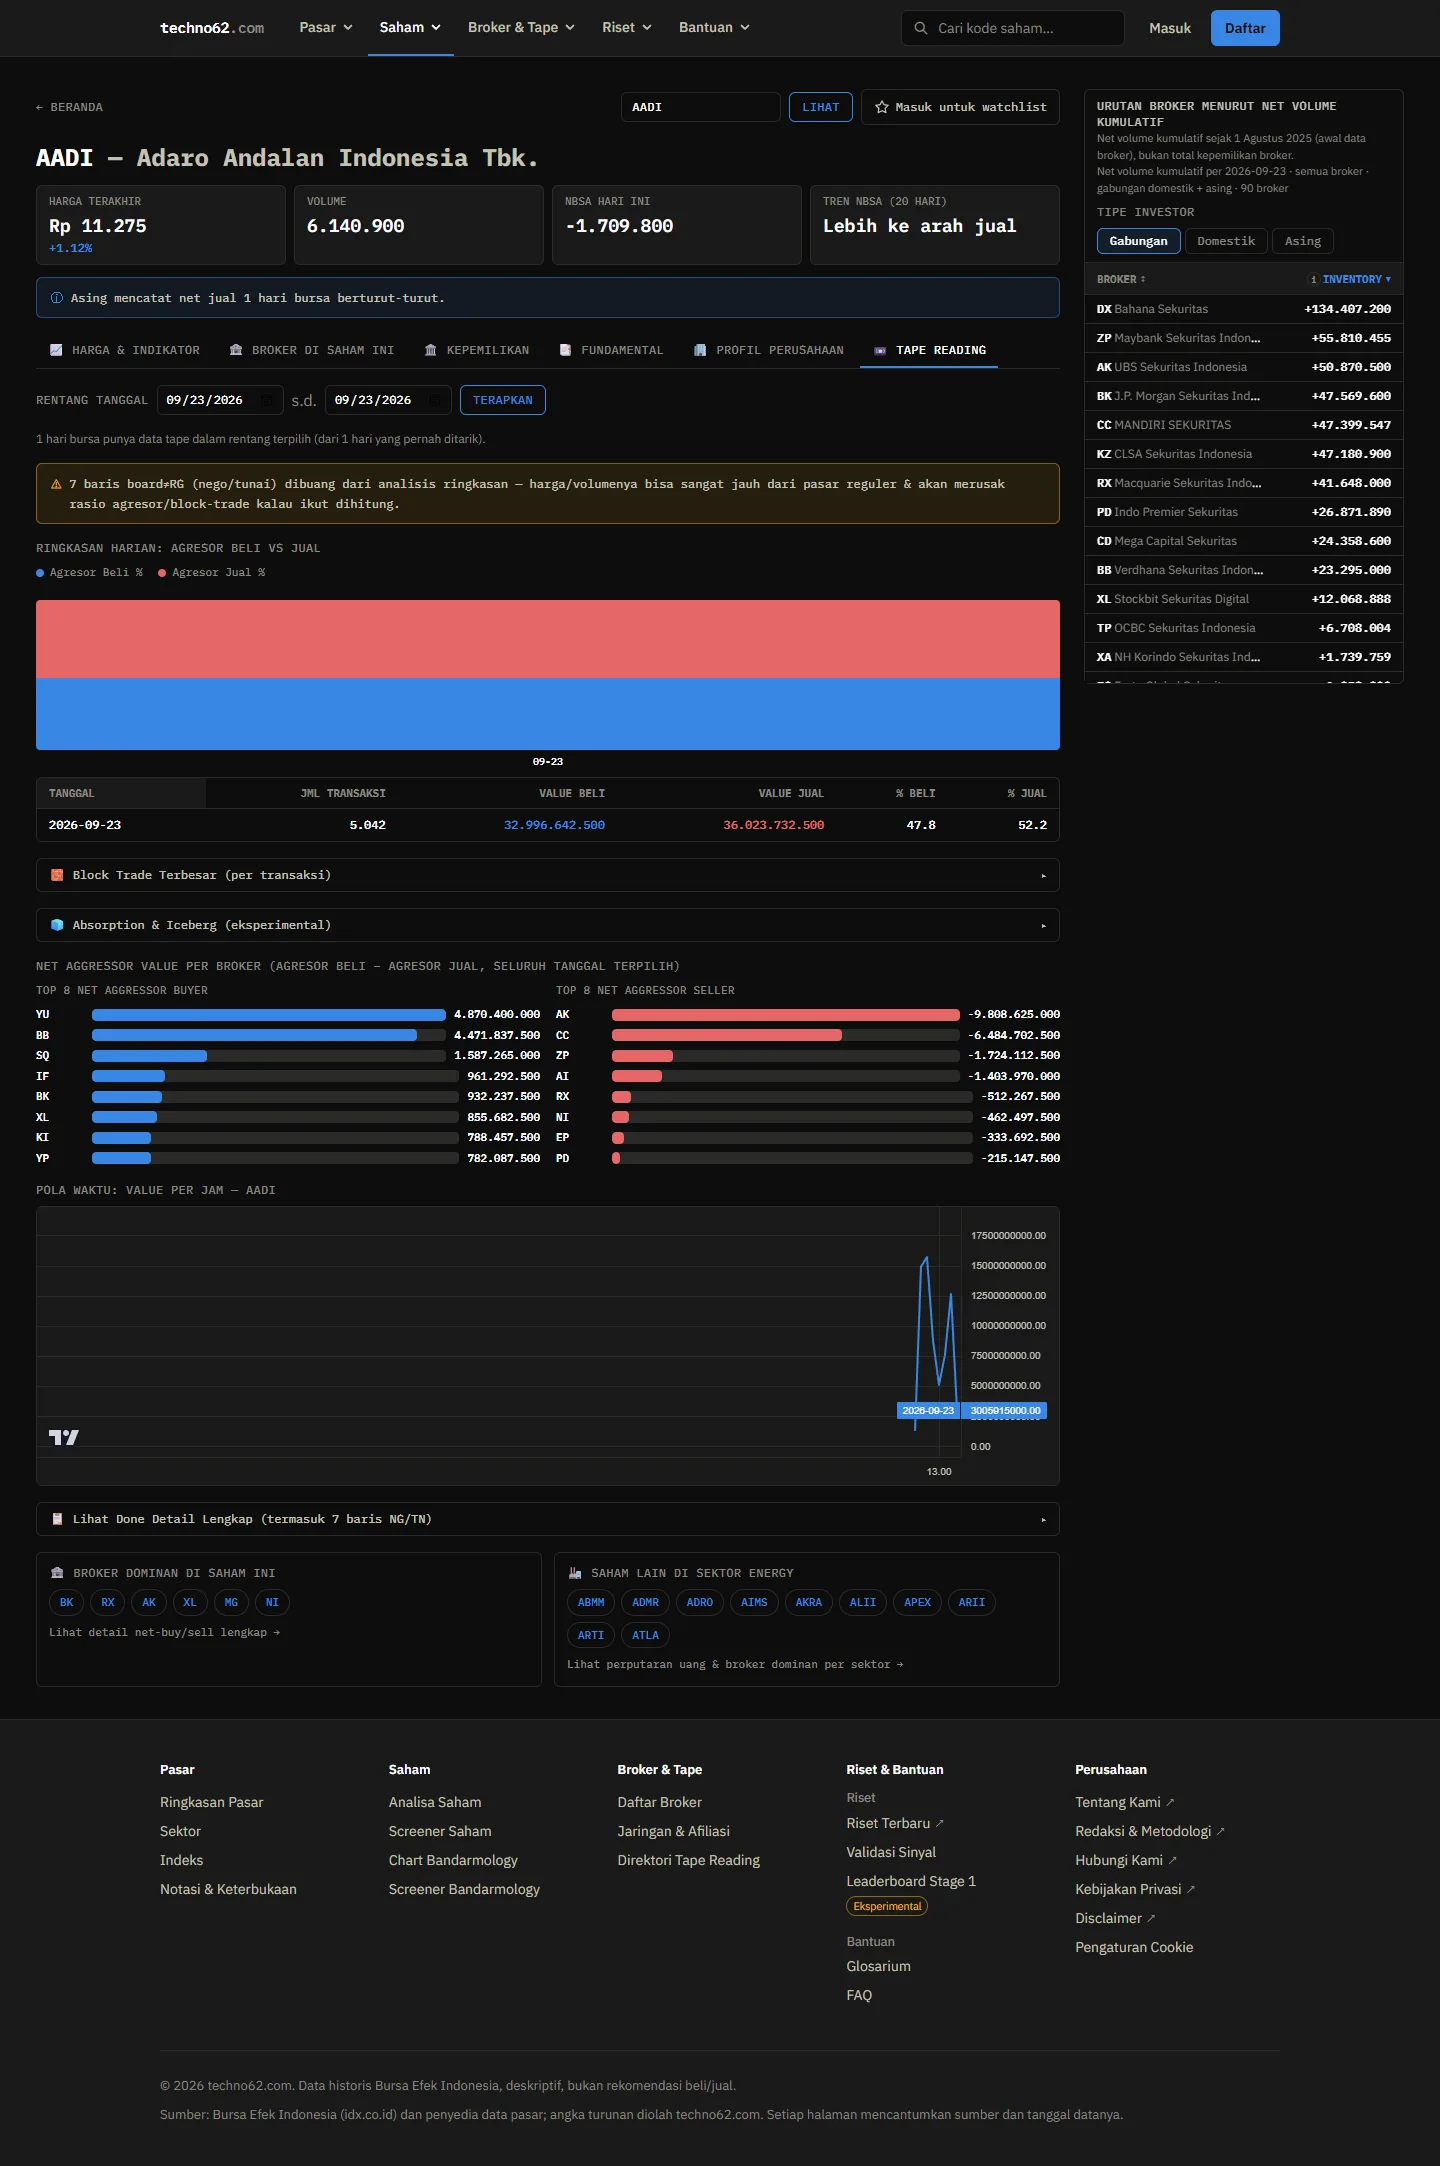The height and width of the screenshot is (2166, 1440).
Task: Click the Saham Lain di Sektor factory icon
Action: (x=575, y=1573)
